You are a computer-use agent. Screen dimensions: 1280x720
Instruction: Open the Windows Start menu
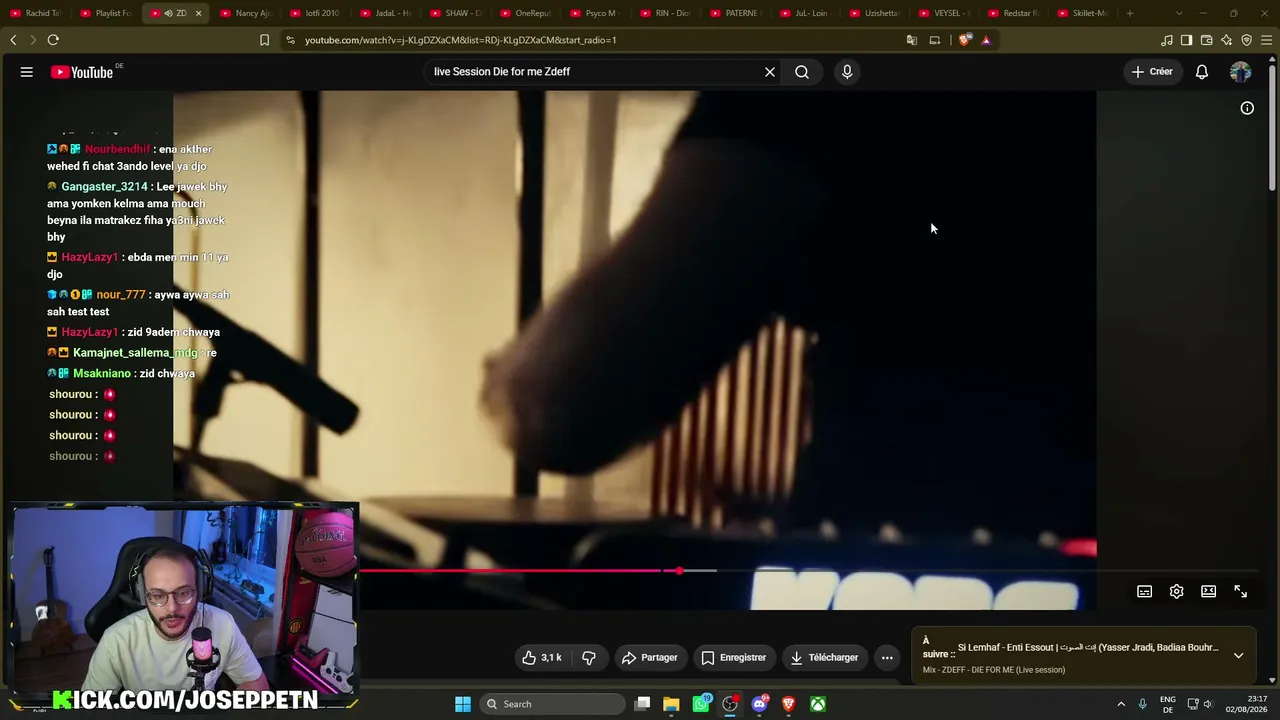(x=463, y=704)
